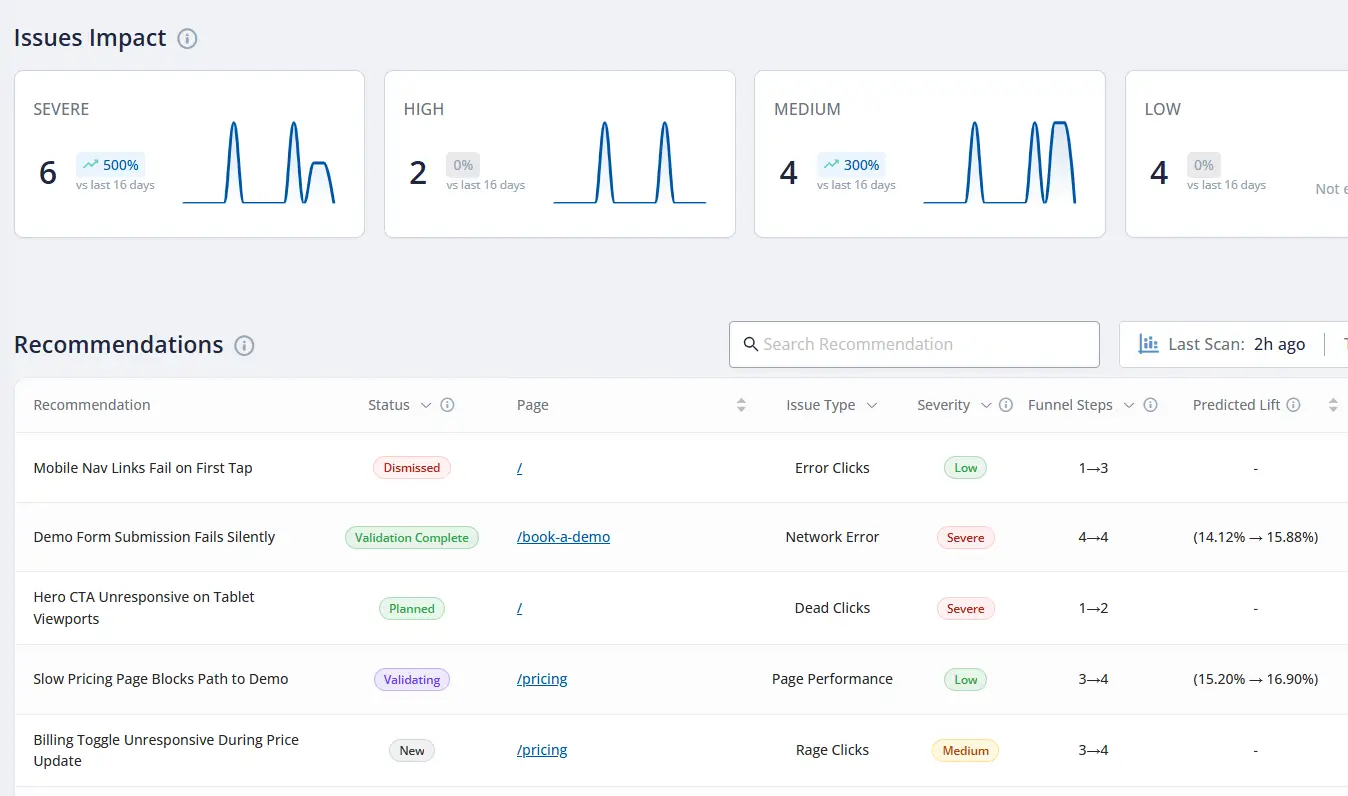Viewport: 1348px width, 796px height.
Task: Click the Funnel Steps info icon
Action: point(1150,405)
